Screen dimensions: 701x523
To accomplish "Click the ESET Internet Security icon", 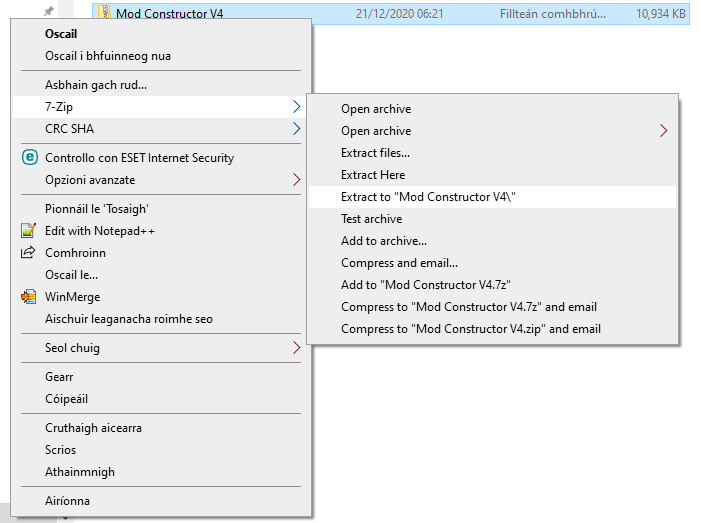I will coord(28,158).
